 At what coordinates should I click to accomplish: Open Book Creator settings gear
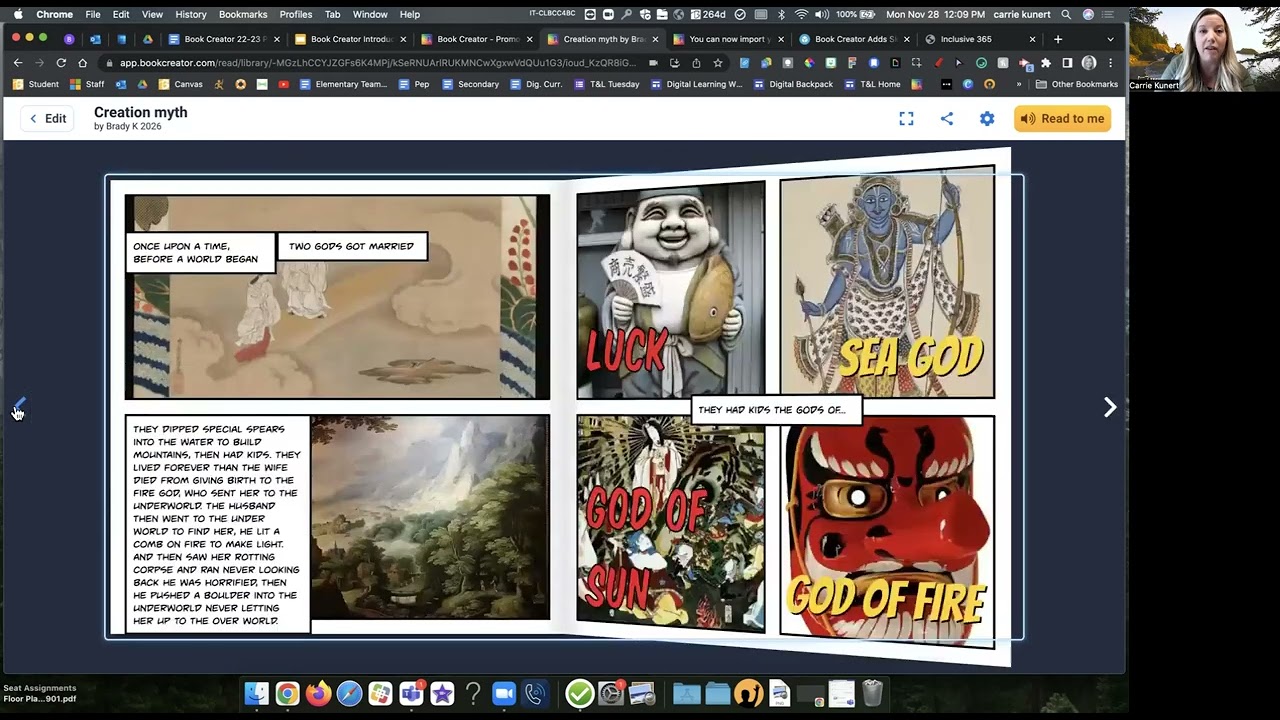click(x=987, y=118)
